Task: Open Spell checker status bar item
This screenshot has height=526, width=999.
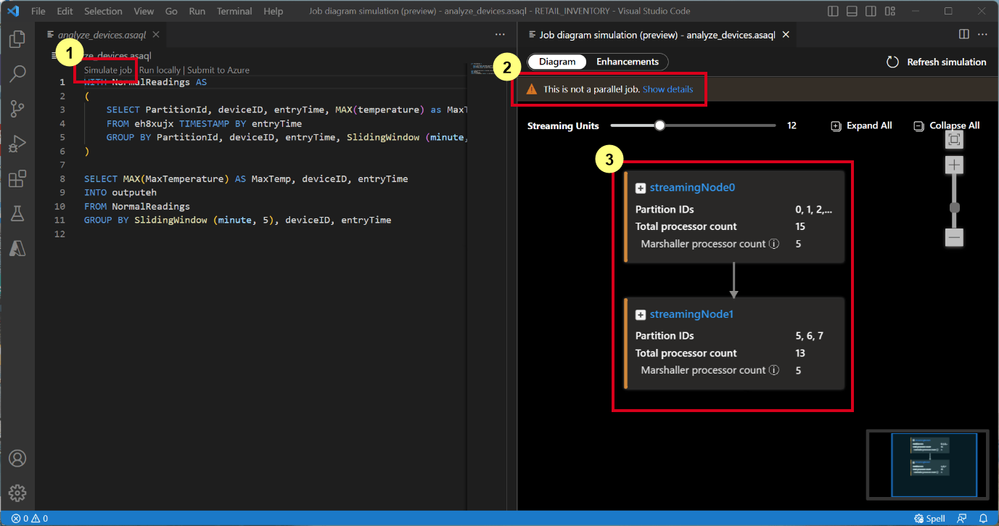Action: click(x=930, y=518)
